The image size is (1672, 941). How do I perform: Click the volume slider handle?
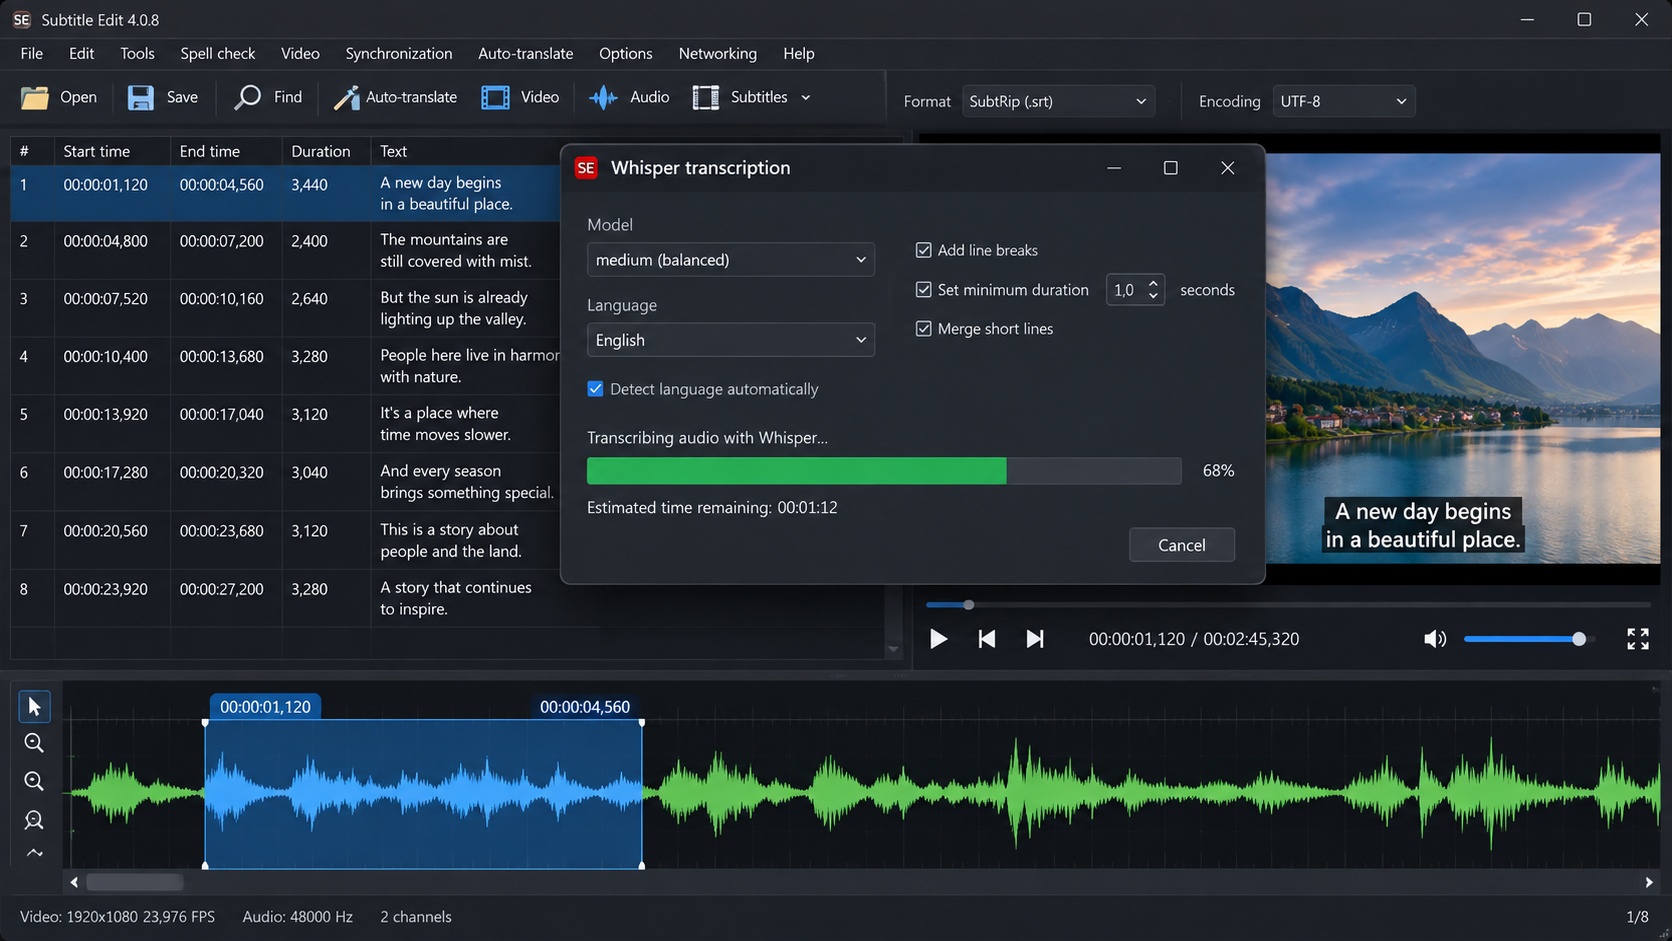pos(1579,639)
